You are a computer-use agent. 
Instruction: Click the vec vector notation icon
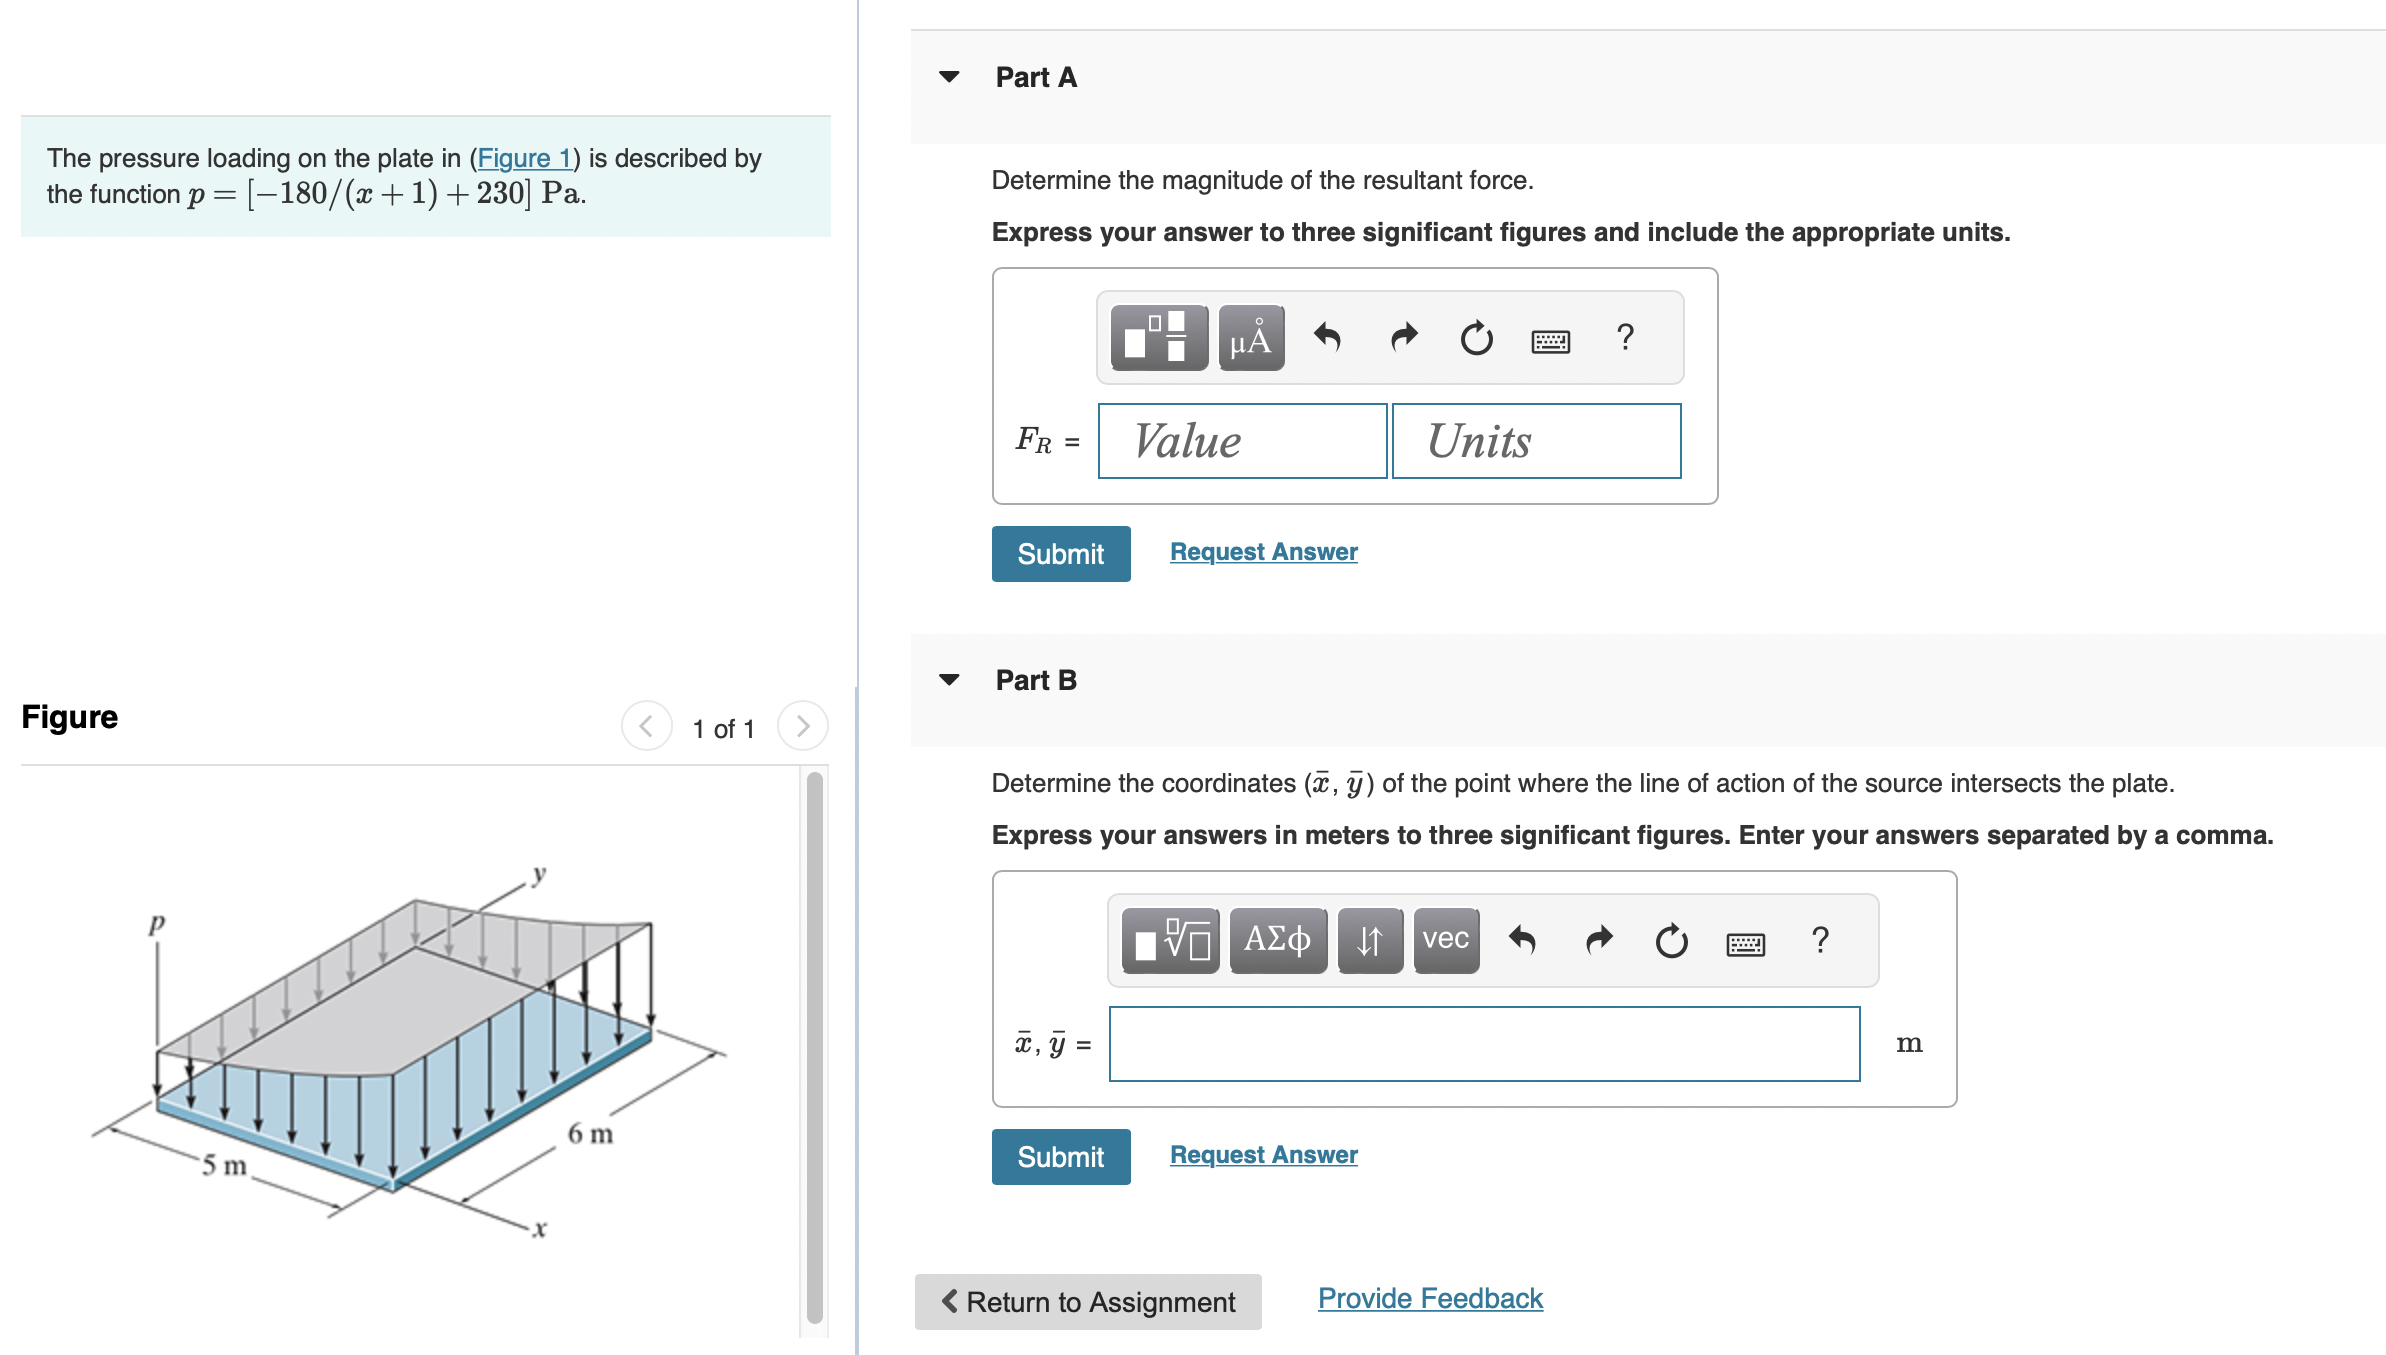1445,938
